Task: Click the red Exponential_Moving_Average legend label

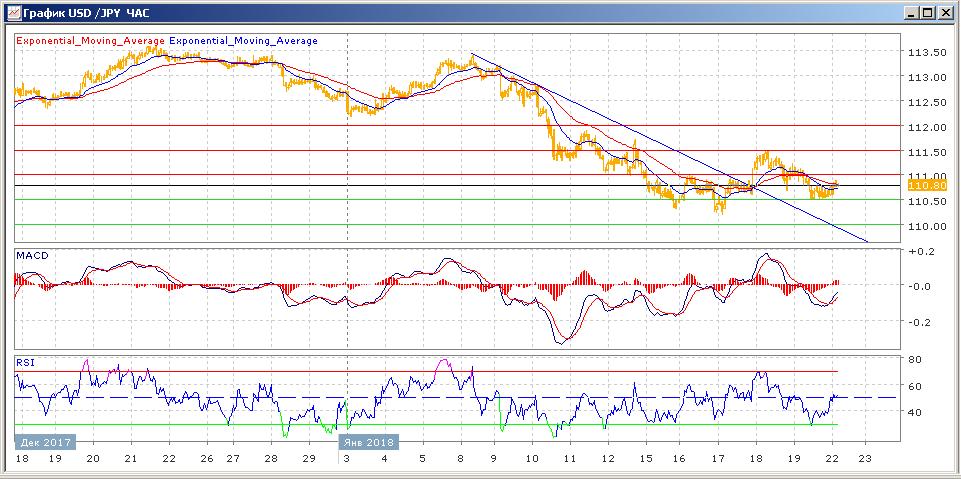Action: (89, 41)
